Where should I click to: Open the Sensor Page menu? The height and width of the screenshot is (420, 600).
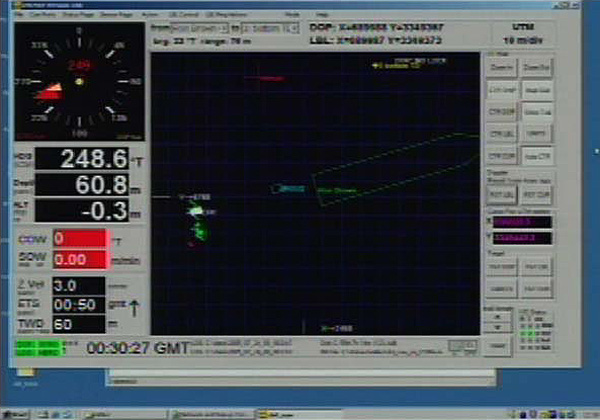pos(116,15)
